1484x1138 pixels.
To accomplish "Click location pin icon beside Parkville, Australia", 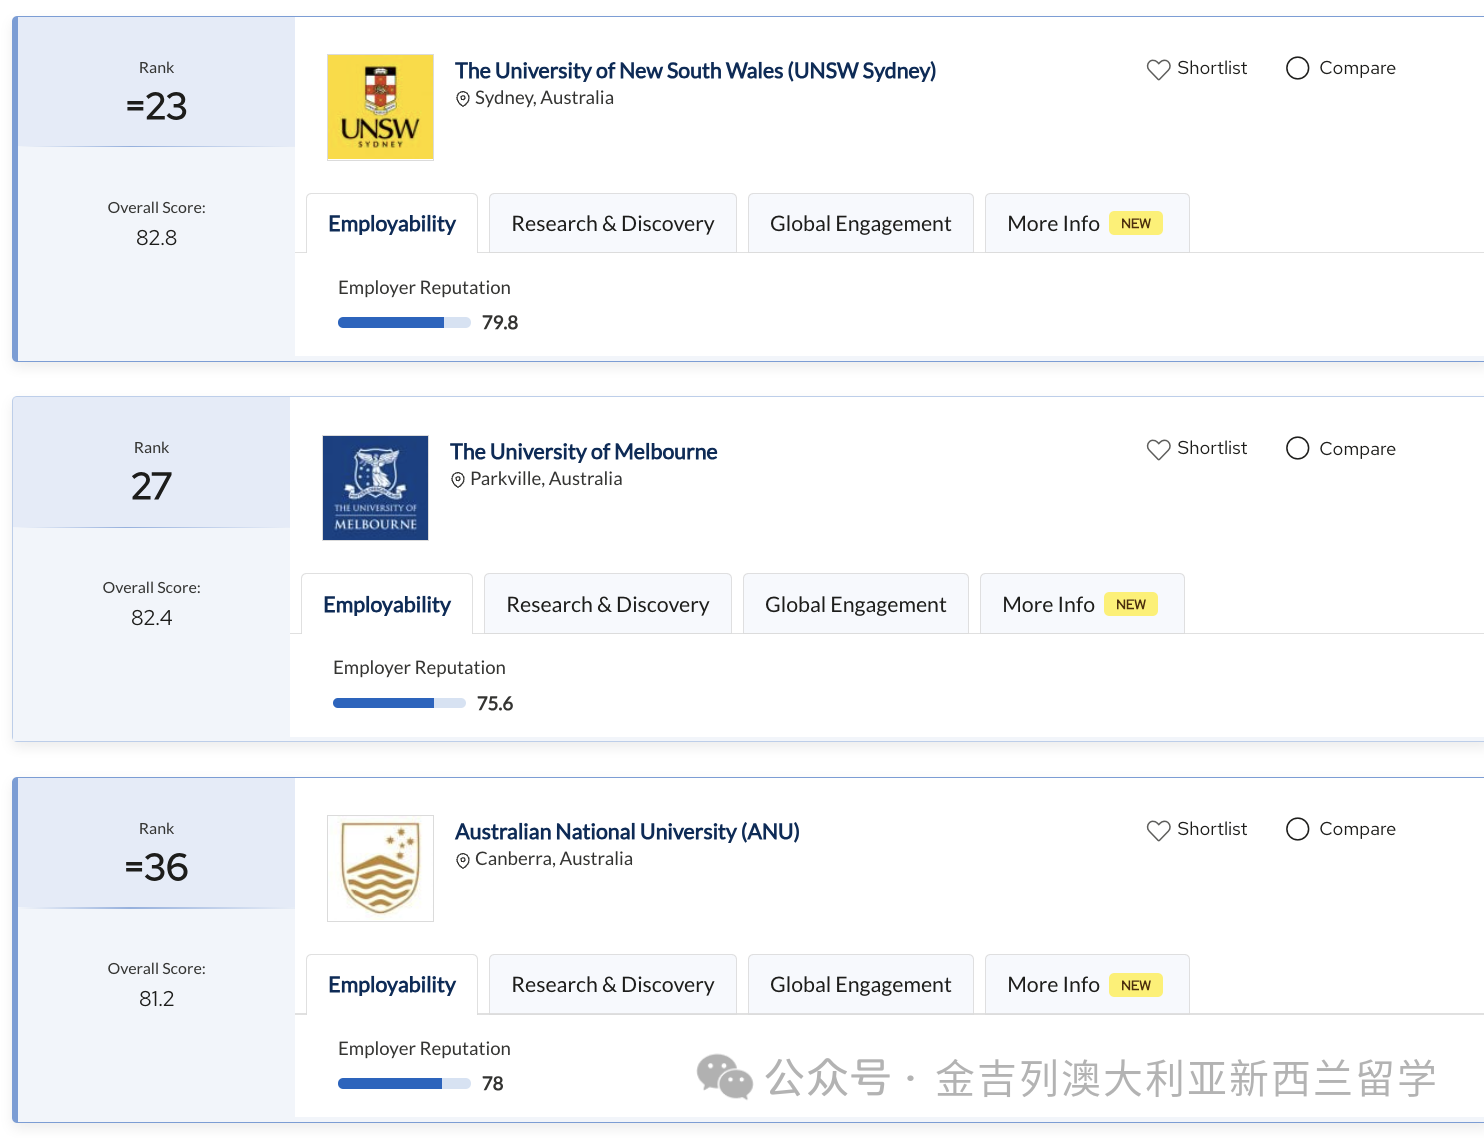I will click(458, 480).
